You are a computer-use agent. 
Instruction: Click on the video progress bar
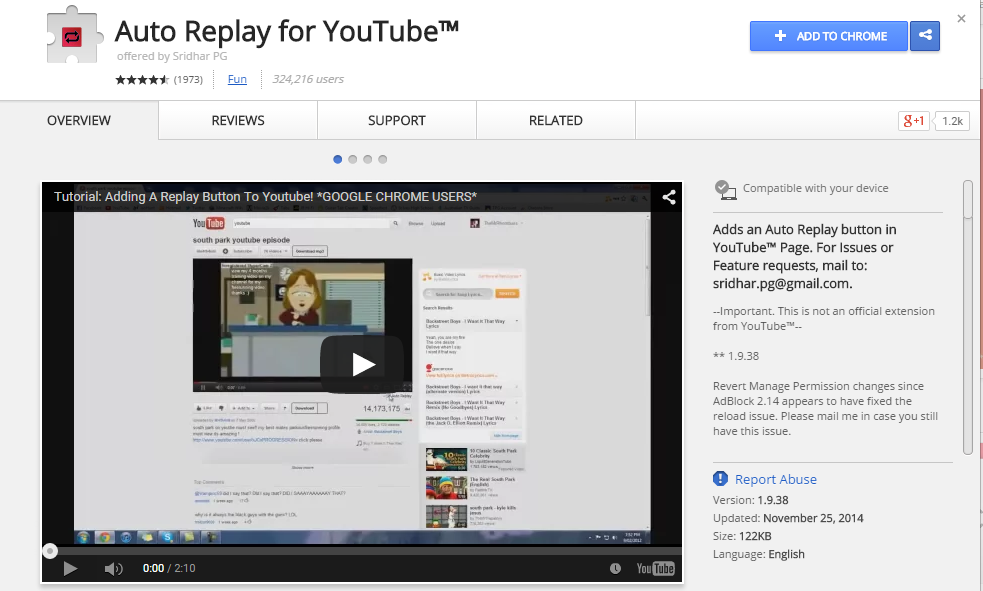(x=360, y=550)
